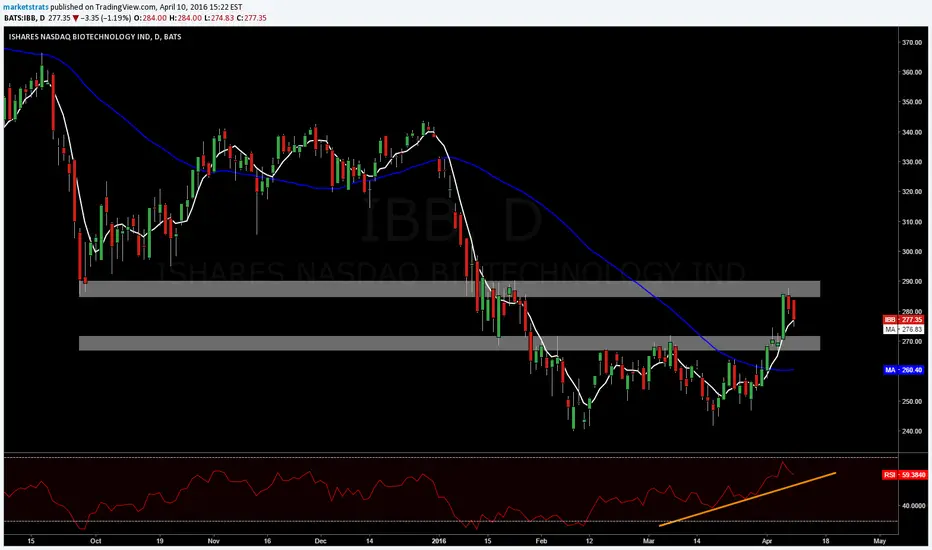Click the 40.0000 RSI scale label
Screen dimensions: 932x550
click(914, 506)
